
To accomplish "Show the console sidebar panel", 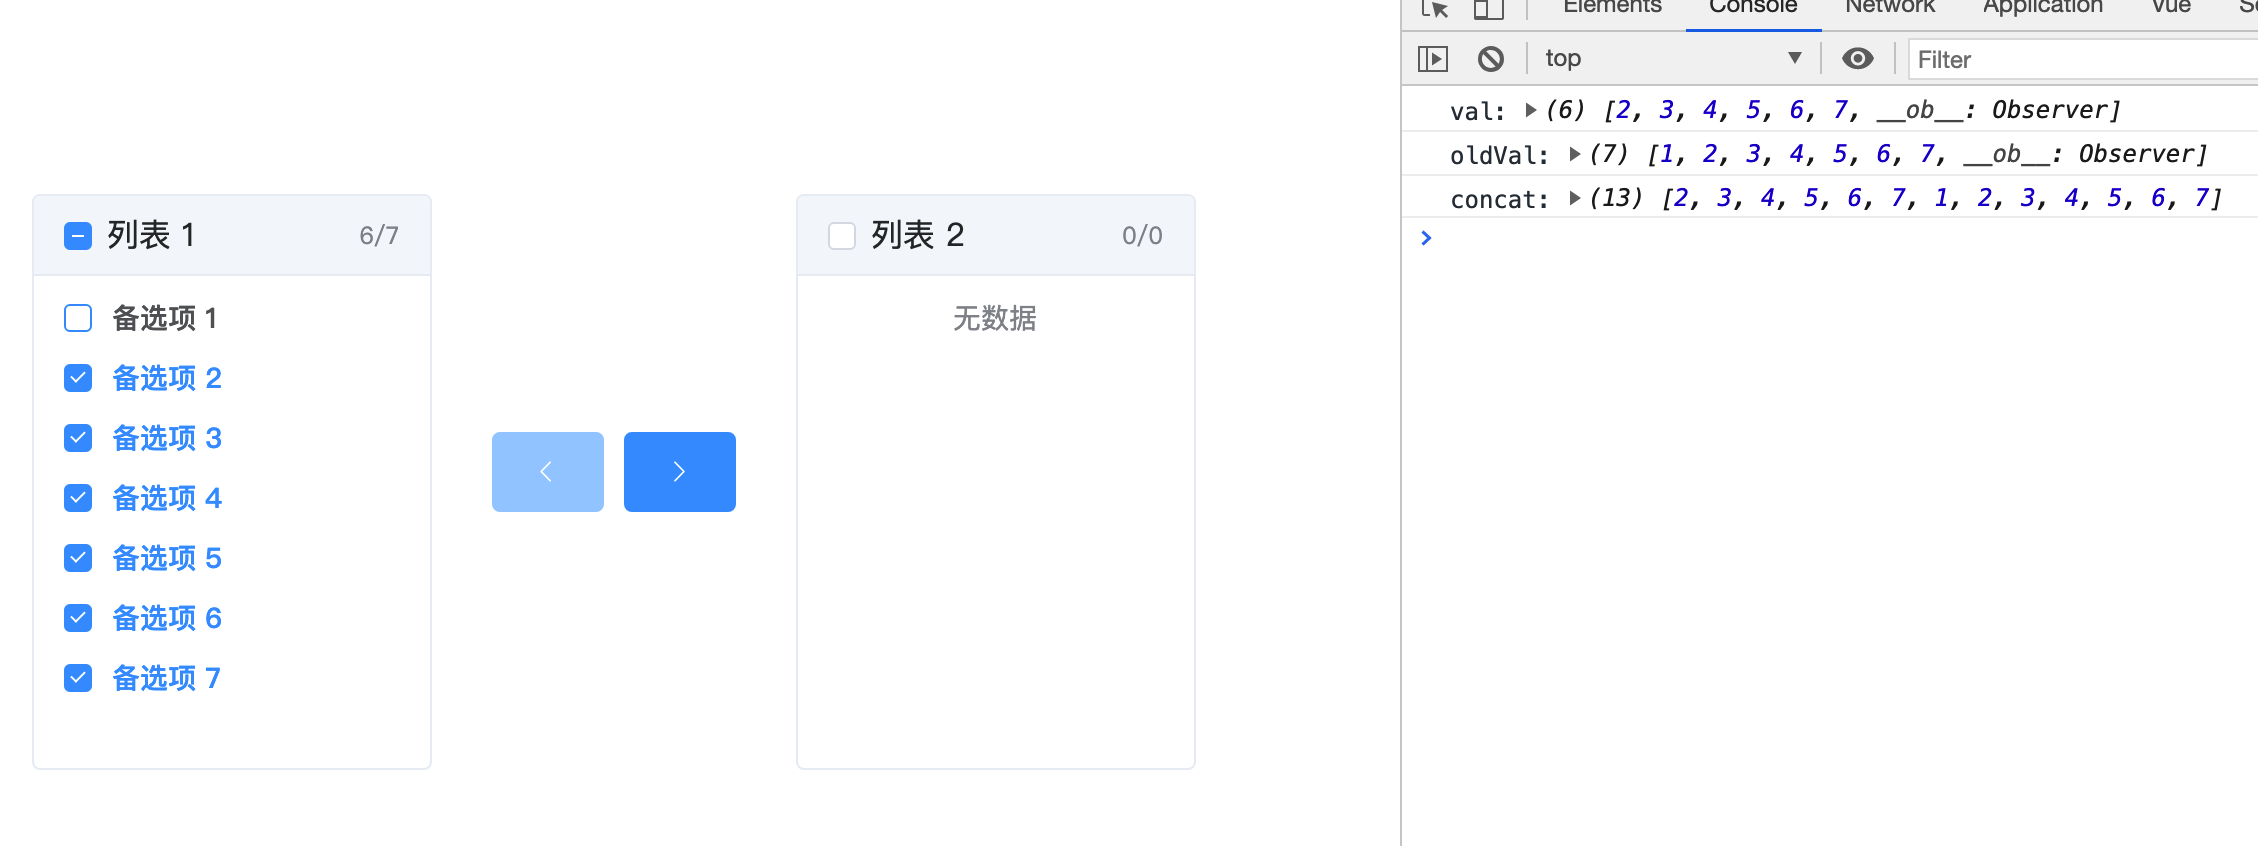I will pos(1433,59).
